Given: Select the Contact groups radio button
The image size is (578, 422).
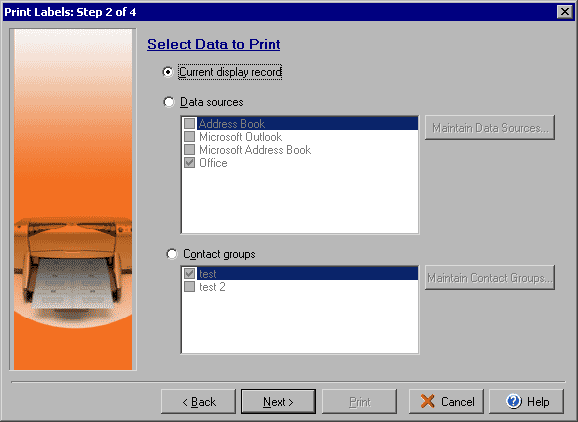Looking at the screenshot, I should pos(171,254).
